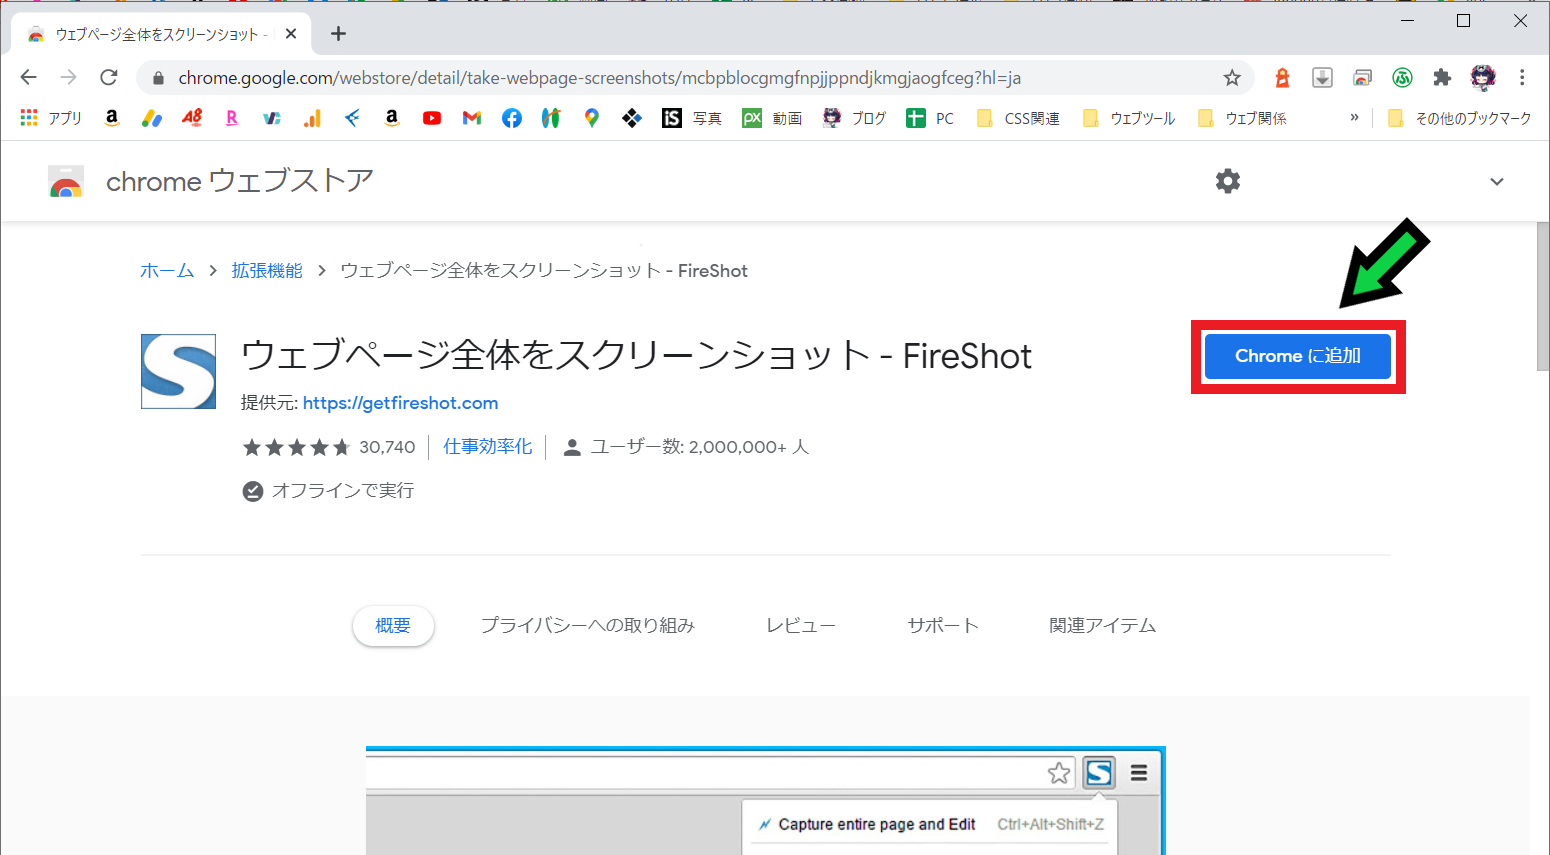Image resolution: width=1550 pixels, height=855 pixels.
Task: Expand the ウェブ関係 bookmark folder
Action: pos(1242,118)
